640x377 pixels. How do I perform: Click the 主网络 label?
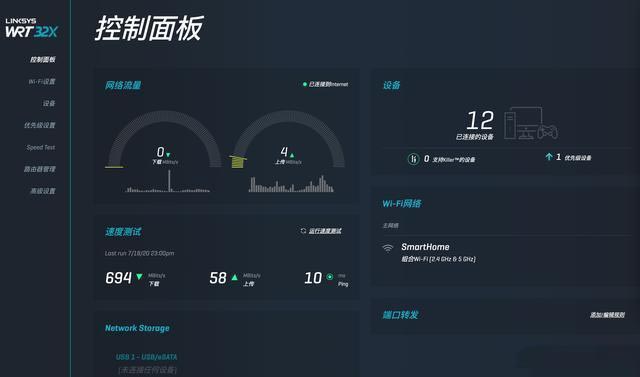coord(391,225)
